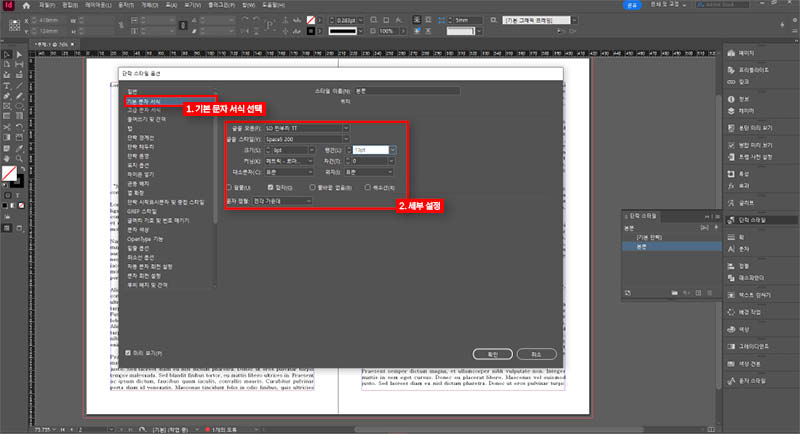Screen dimensions: 800x434
Task: Select GREP Style in category list
Action: click(142, 211)
